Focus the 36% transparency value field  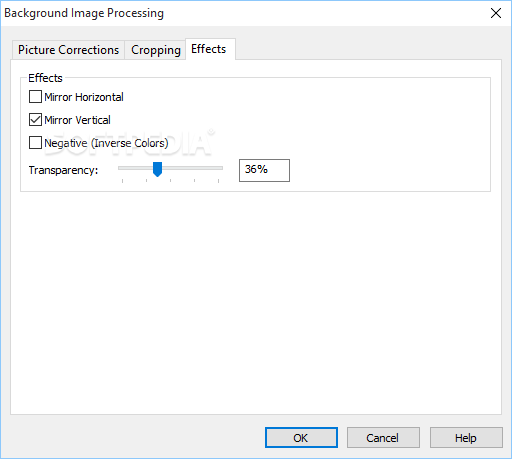point(264,170)
